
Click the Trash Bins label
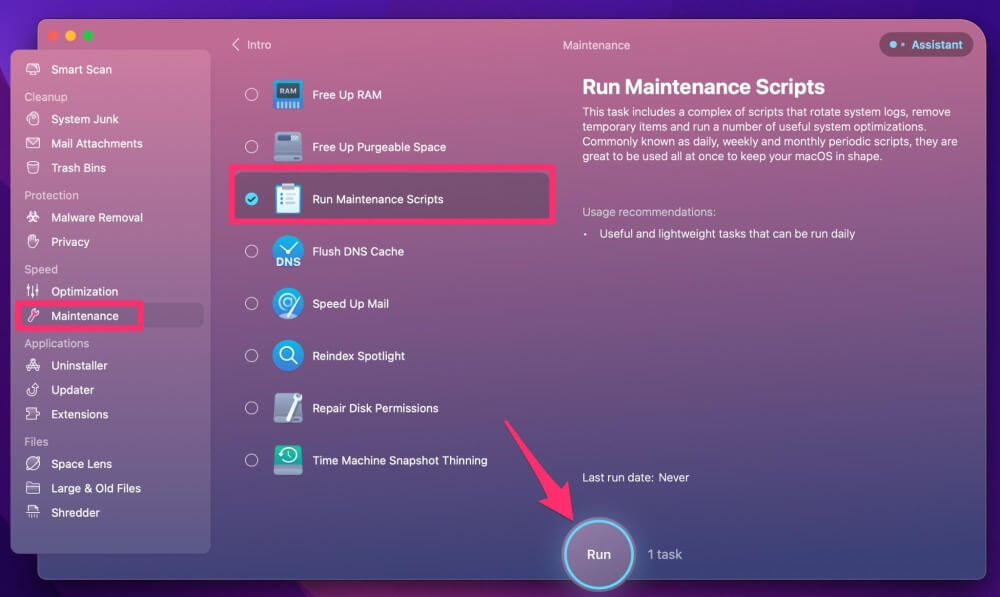click(78, 168)
